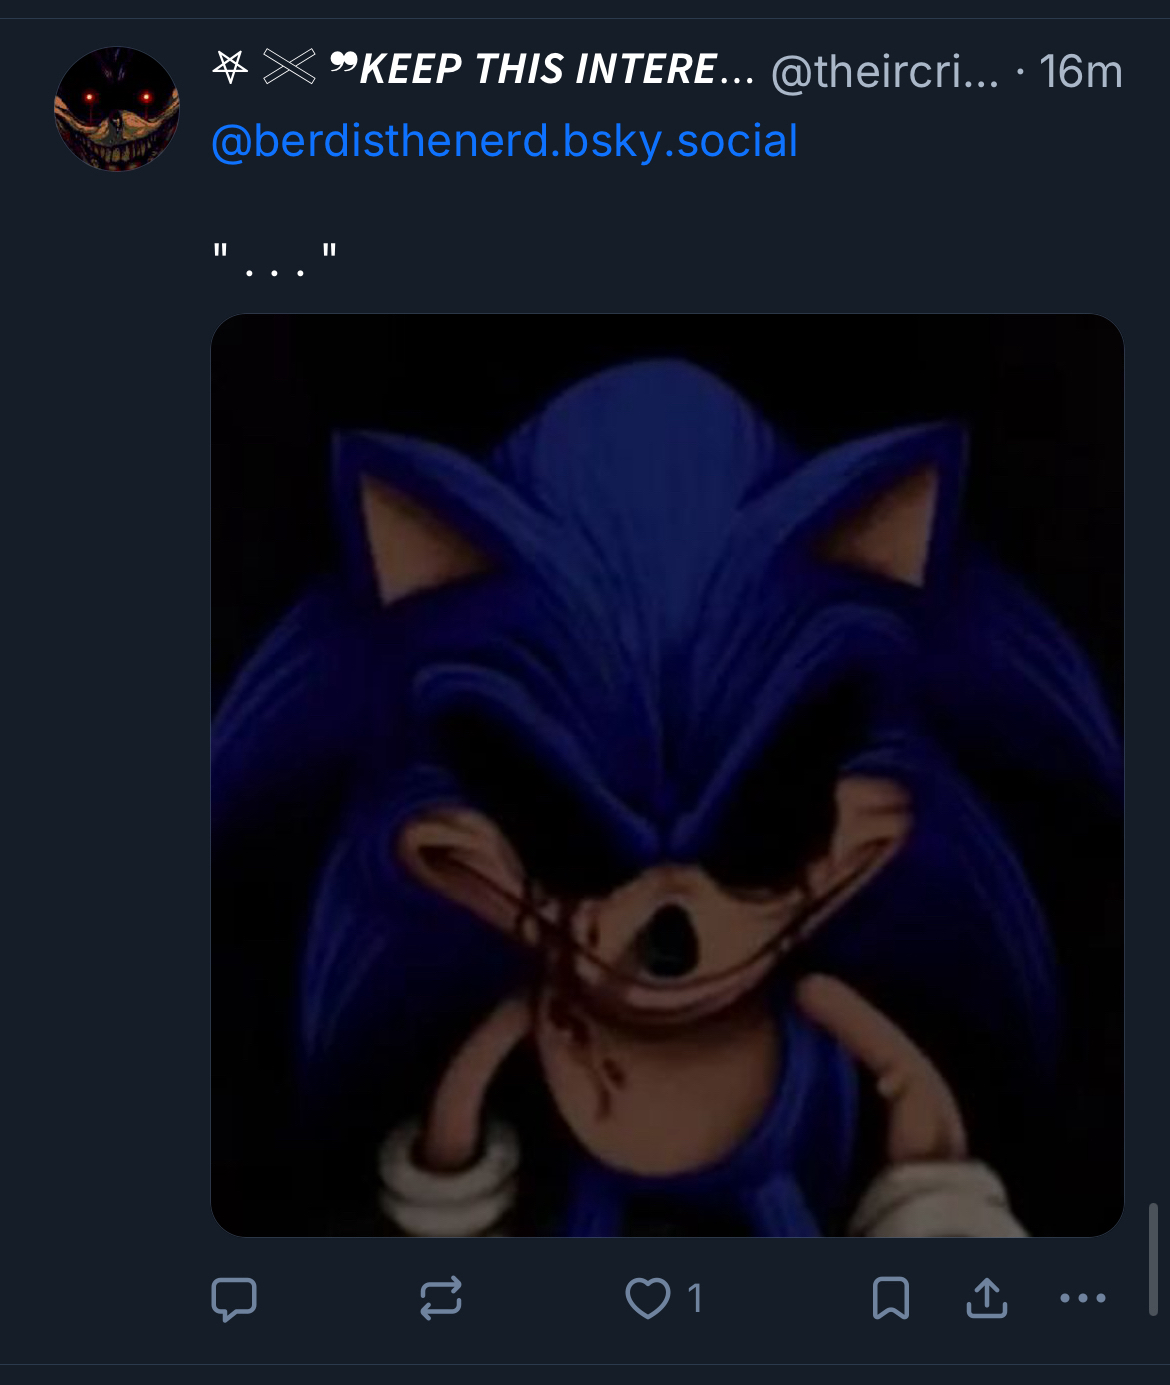Image resolution: width=1170 pixels, height=1385 pixels.
Task: Share the post via the upload arrow icon
Action: click(987, 1299)
